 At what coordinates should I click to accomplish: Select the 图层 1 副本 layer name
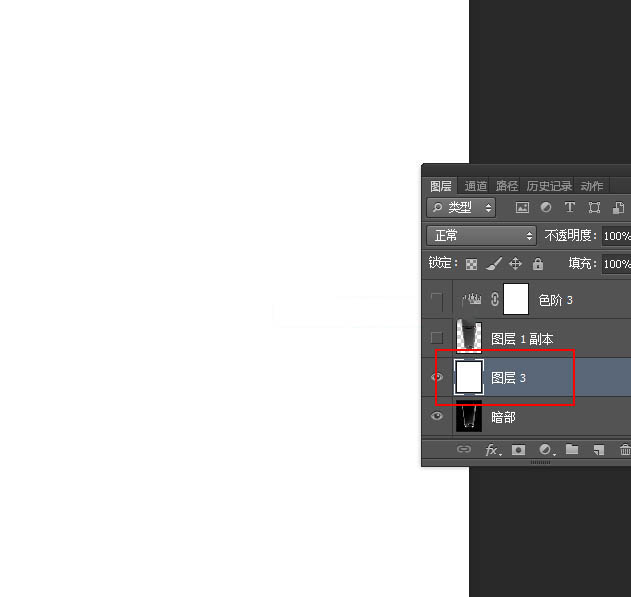coord(522,339)
